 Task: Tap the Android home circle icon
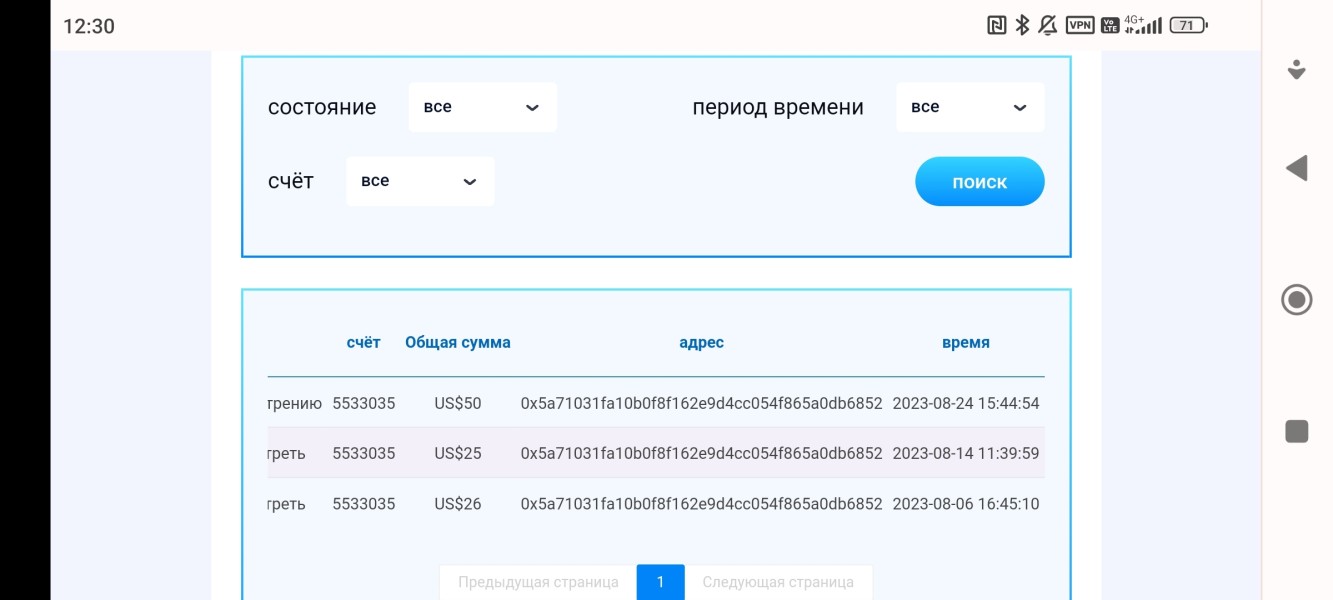click(x=1297, y=299)
